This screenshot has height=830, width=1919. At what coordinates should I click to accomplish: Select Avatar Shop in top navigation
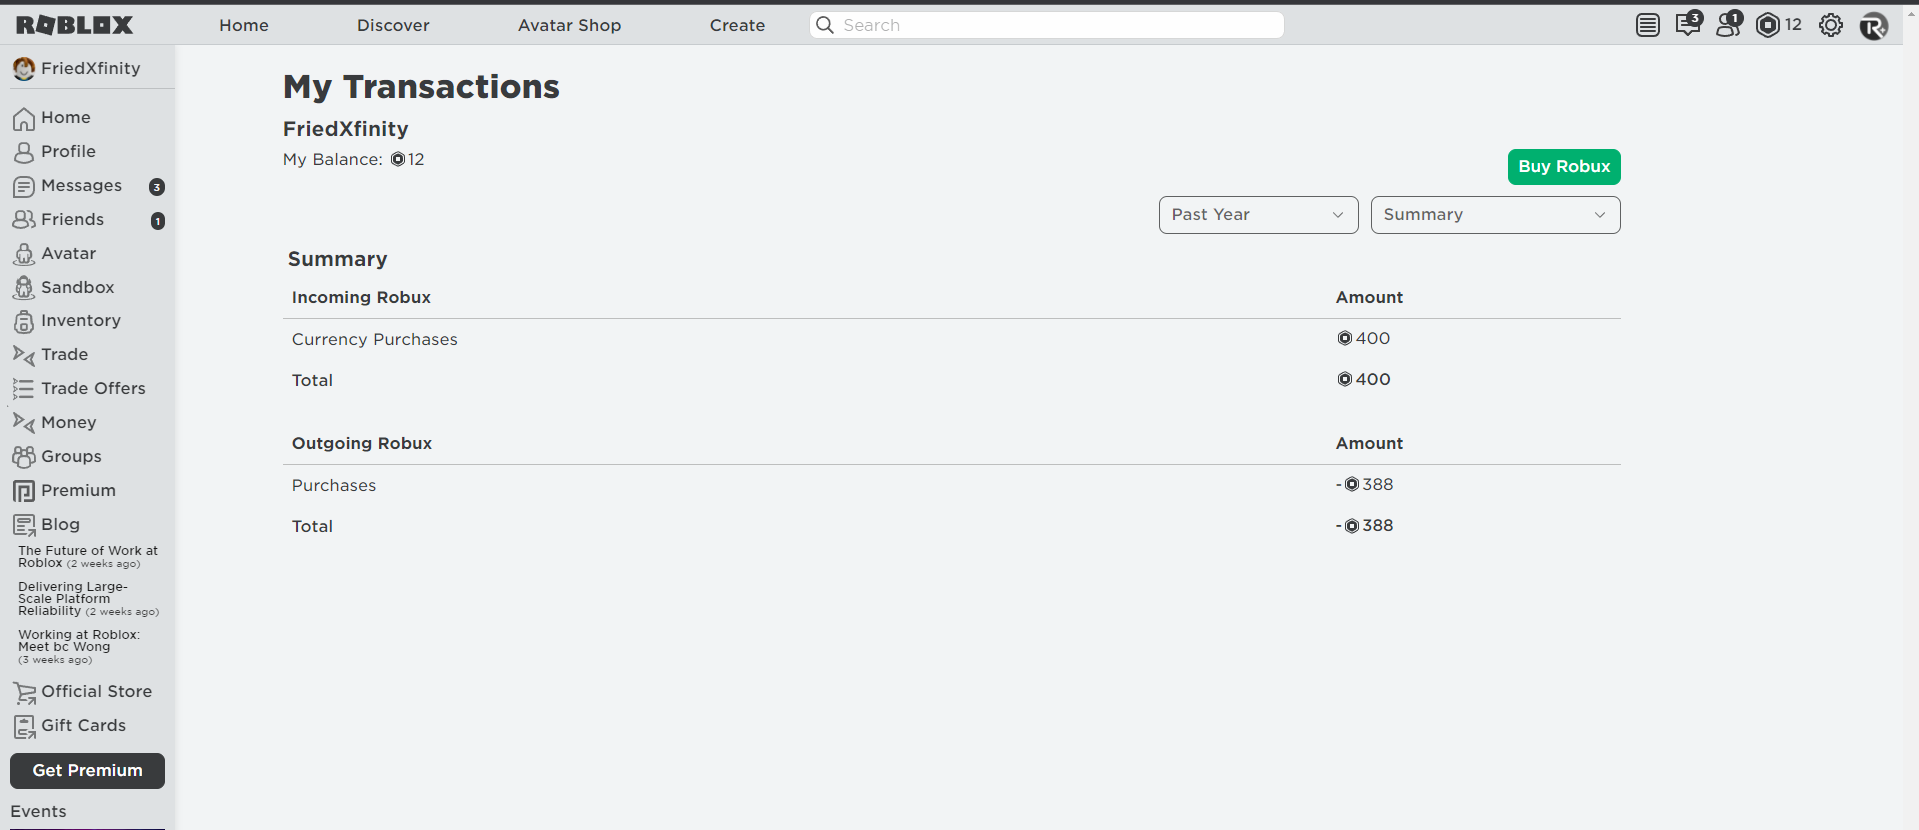[x=569, y=25]
